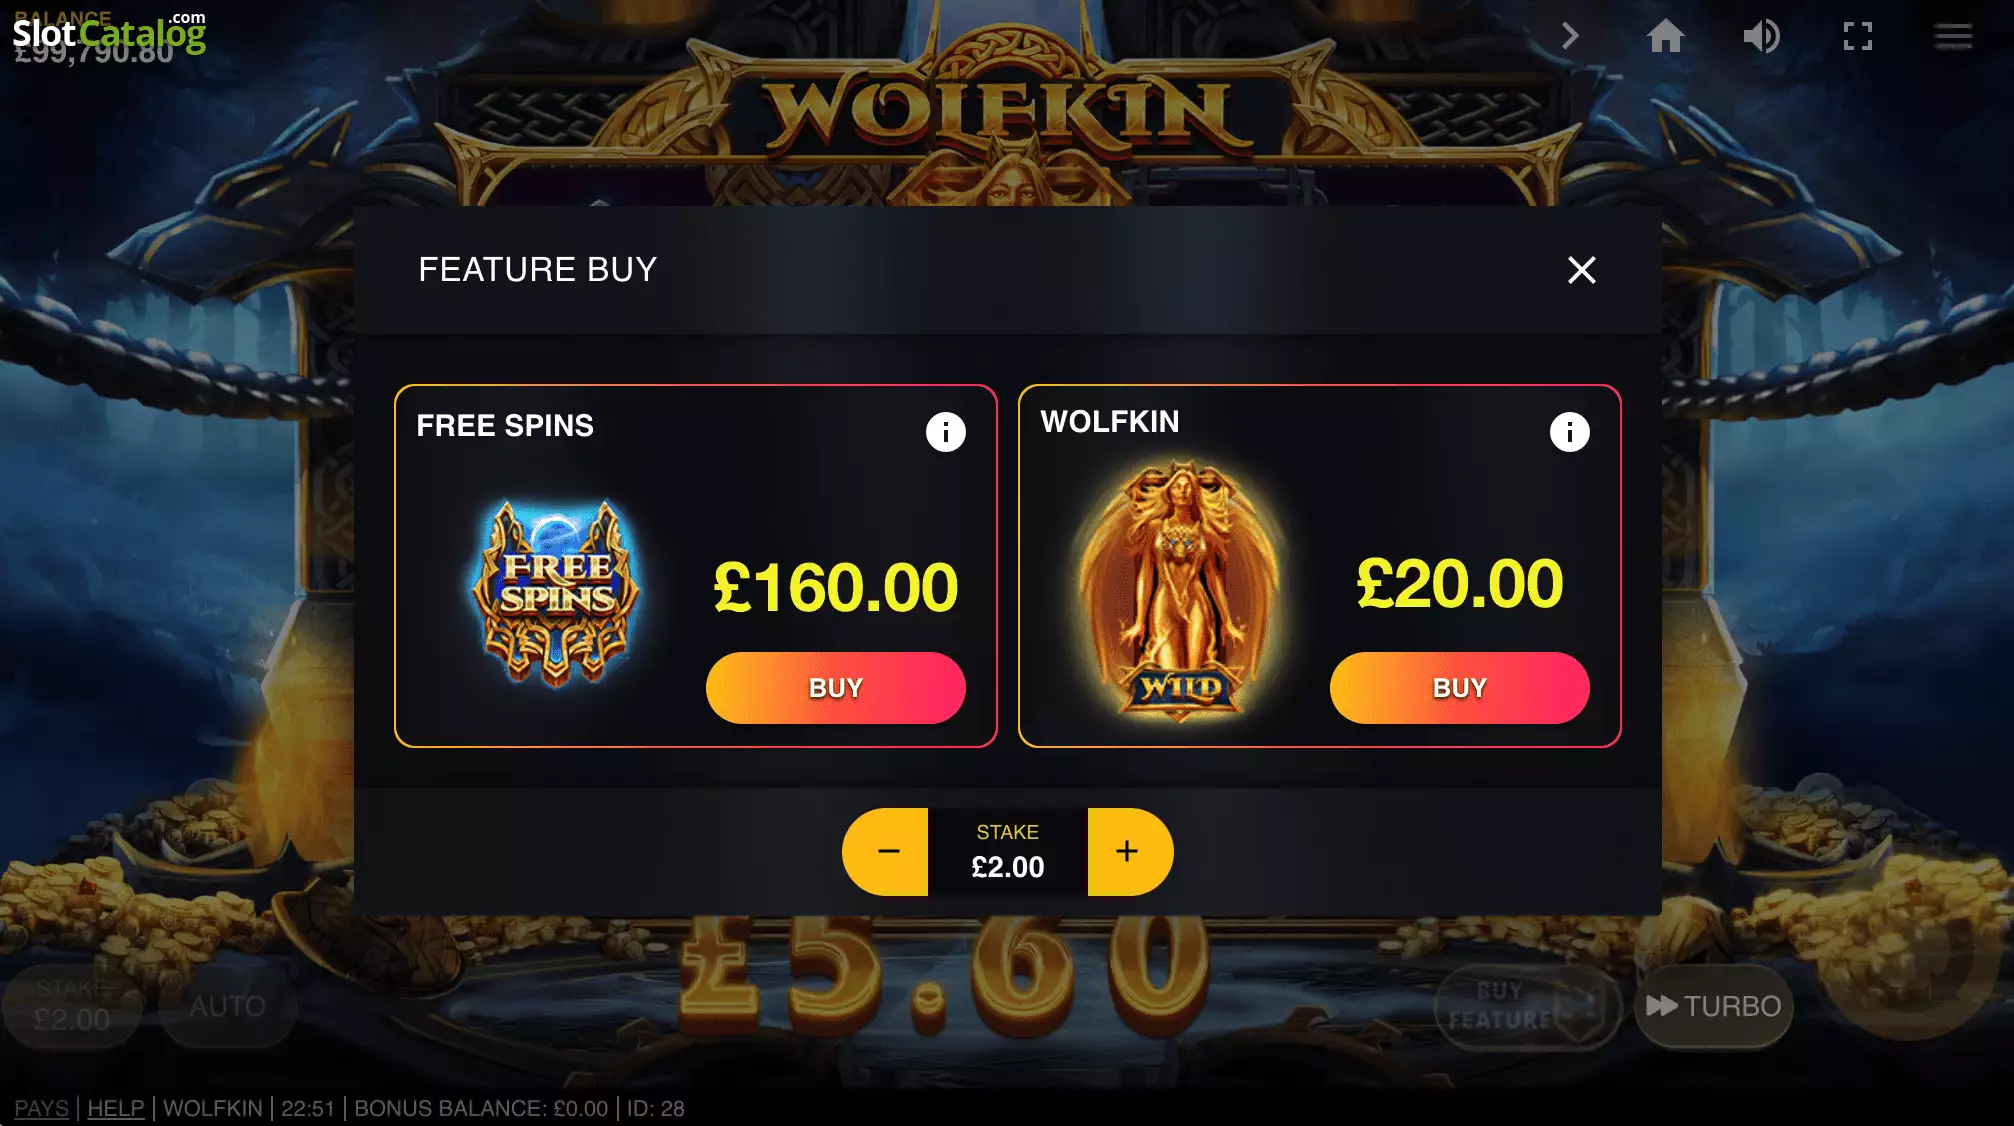Click the Free Spins symbol image
This screenshot has width=2014, height=1126.
point(556,594)
